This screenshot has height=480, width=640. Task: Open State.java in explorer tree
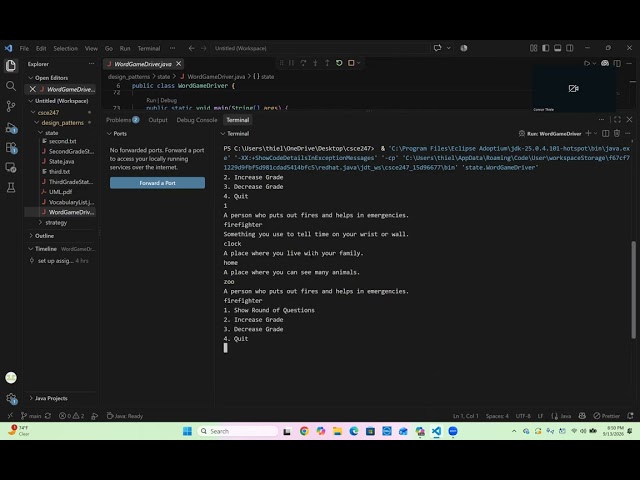pyautogui.click(x=61, y=161)
